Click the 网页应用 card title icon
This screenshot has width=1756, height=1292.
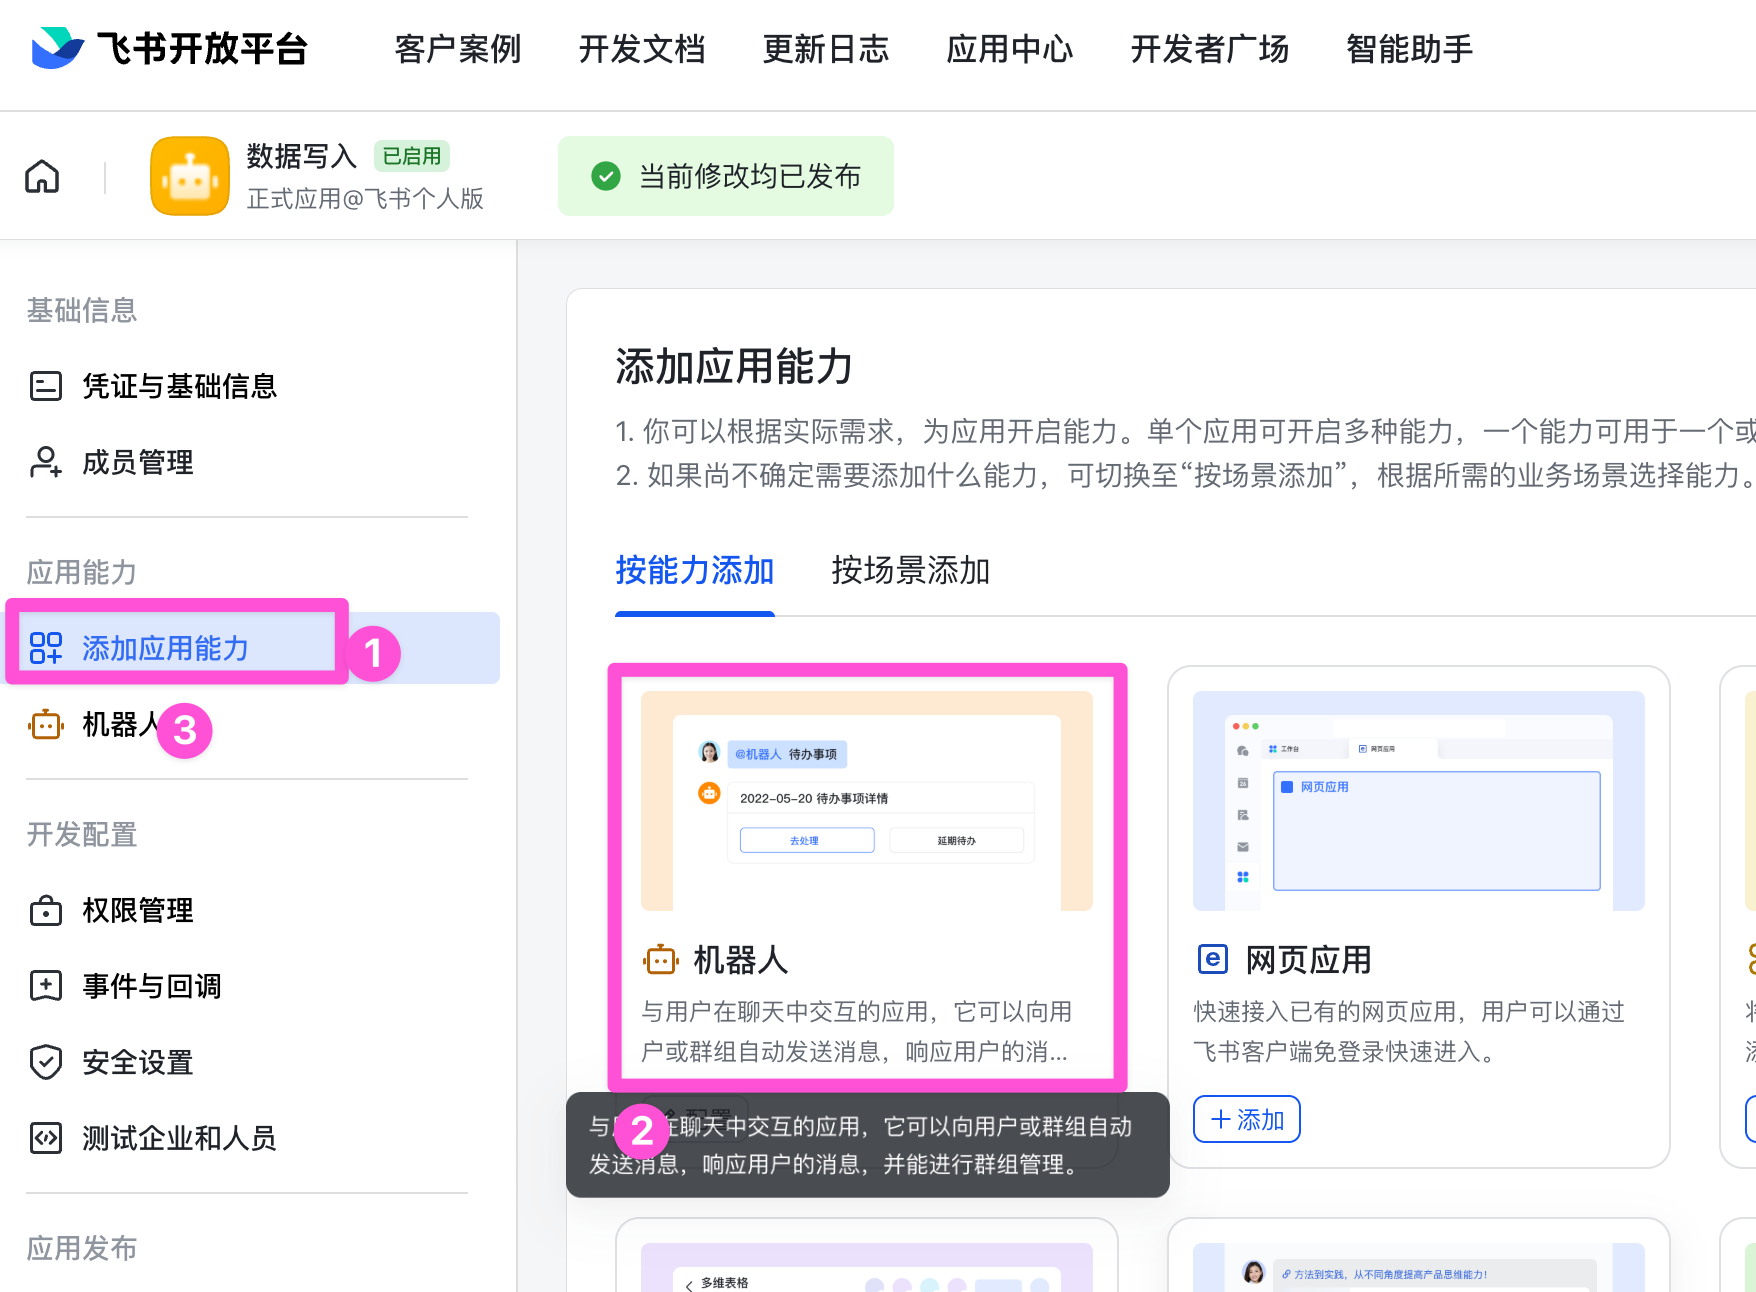click(x=1212, y=960)
